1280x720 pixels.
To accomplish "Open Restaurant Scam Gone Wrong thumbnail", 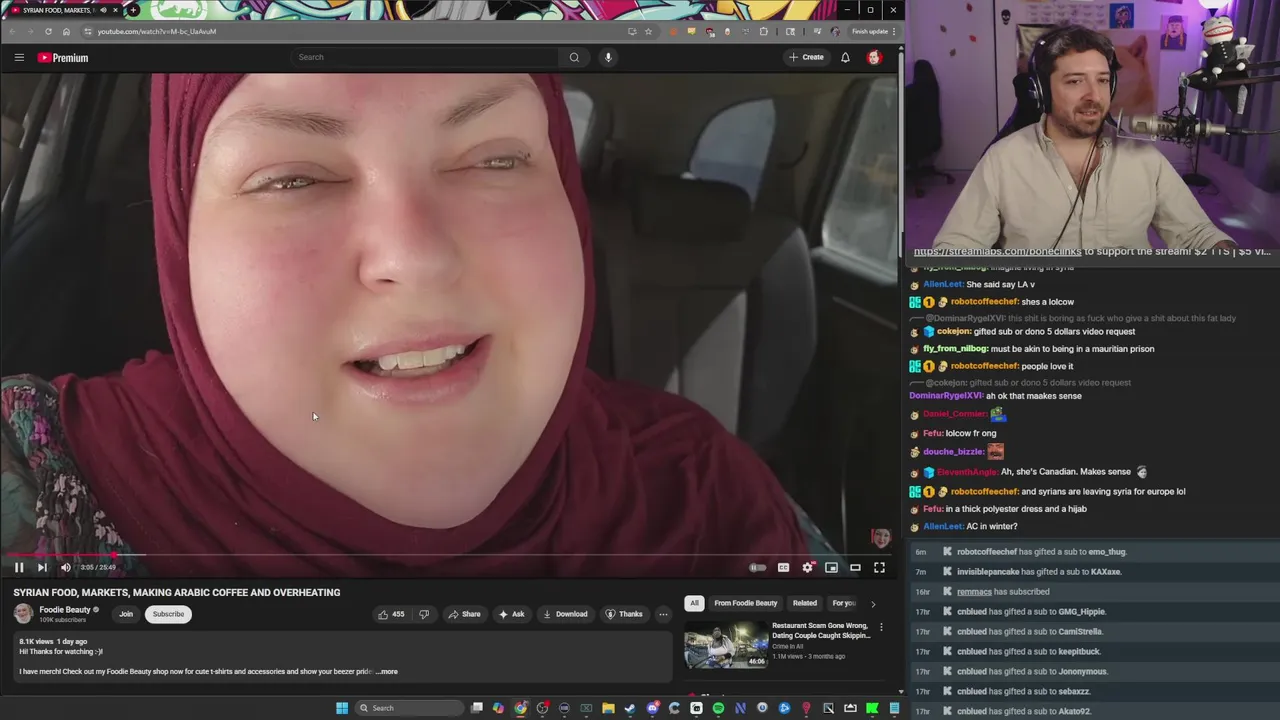I will 726,645.
